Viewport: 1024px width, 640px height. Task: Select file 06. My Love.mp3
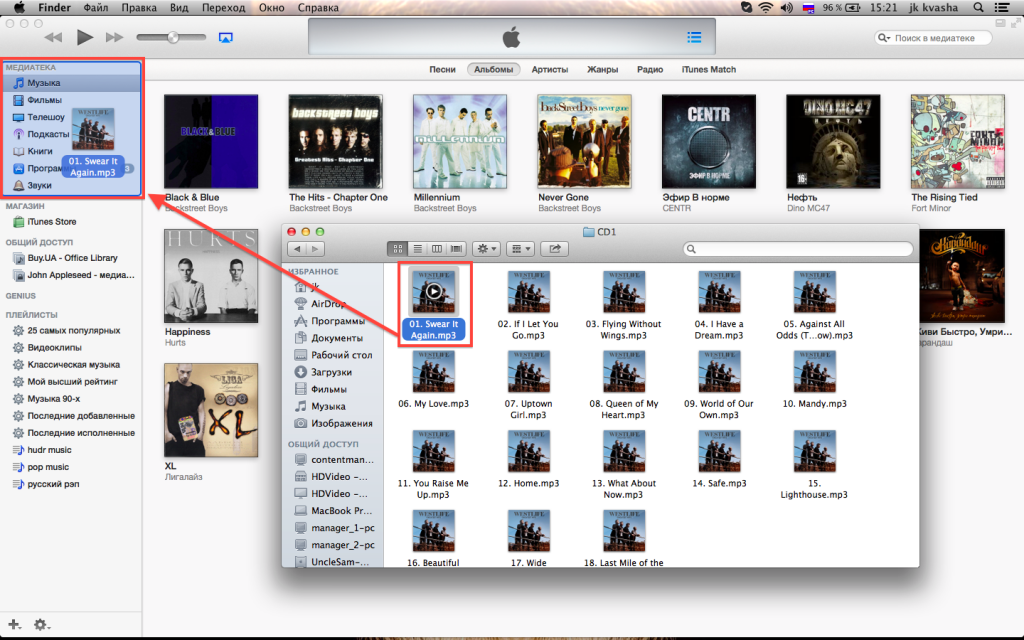434,379
